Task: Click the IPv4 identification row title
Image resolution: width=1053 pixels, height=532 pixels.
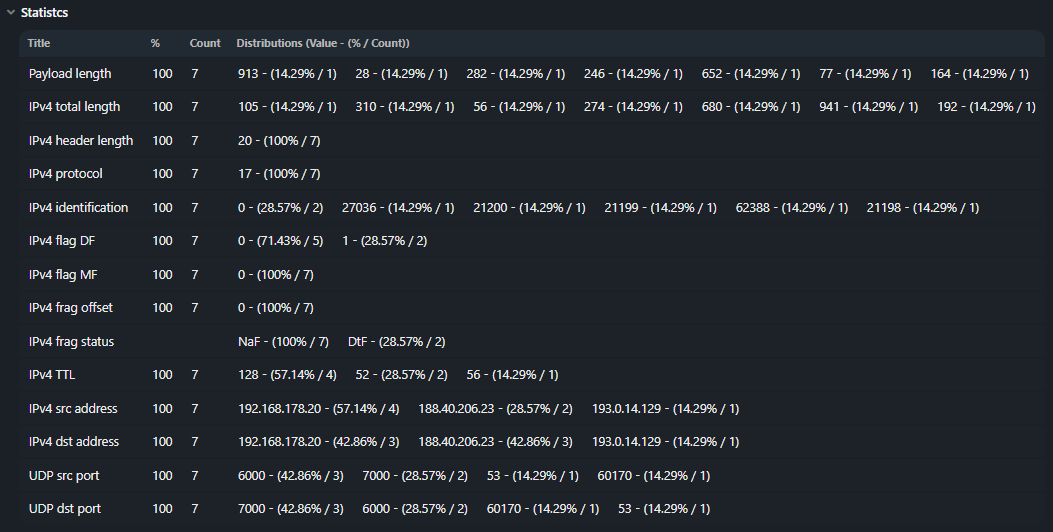Action: [x=78, y=208]
